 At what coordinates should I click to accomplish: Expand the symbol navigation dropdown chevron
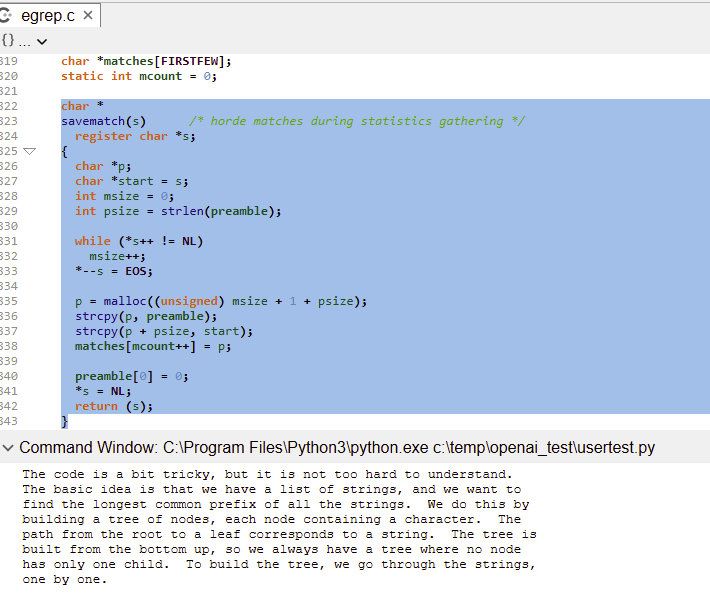pos(42,41)
